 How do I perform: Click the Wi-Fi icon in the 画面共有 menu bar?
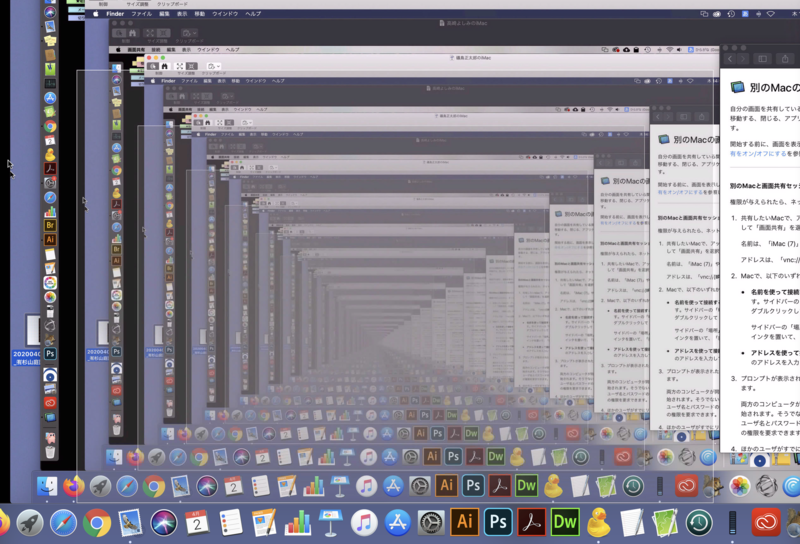(669, 50)
